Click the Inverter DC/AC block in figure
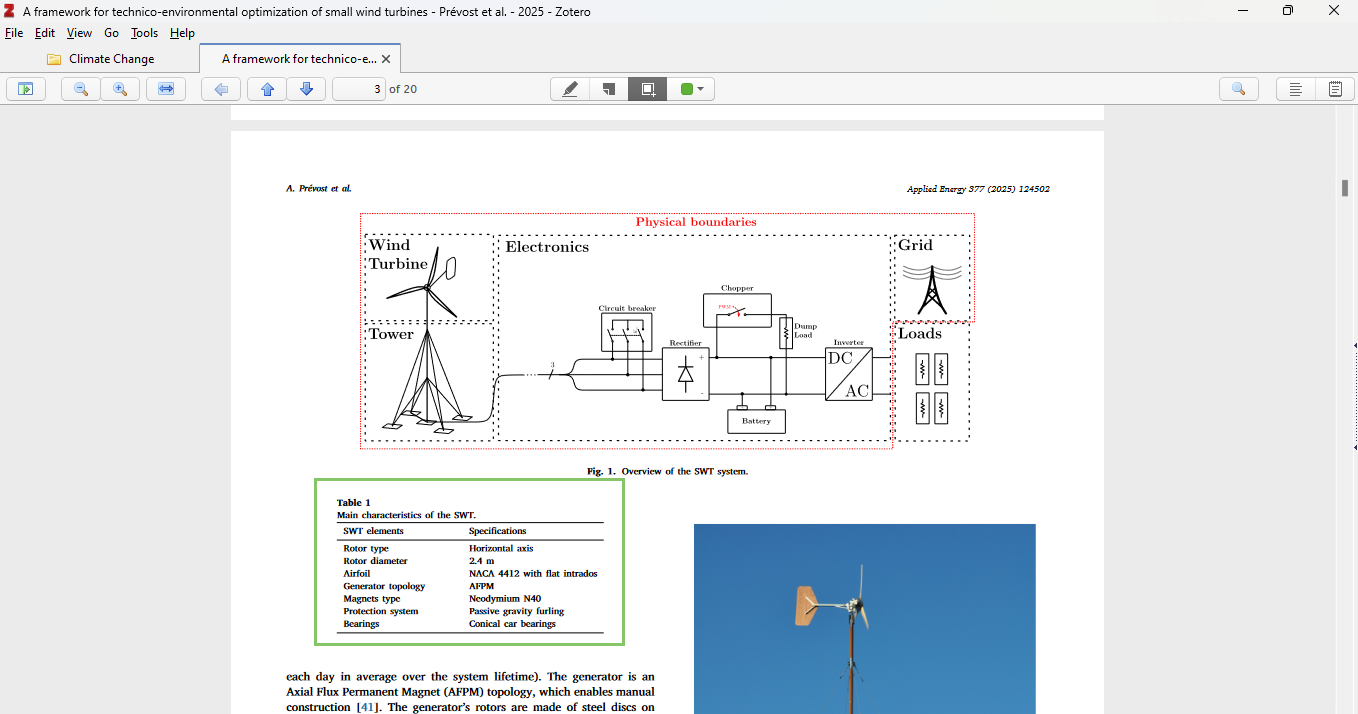This screenshot has width=1358, height=714. (x=849, y=374)
